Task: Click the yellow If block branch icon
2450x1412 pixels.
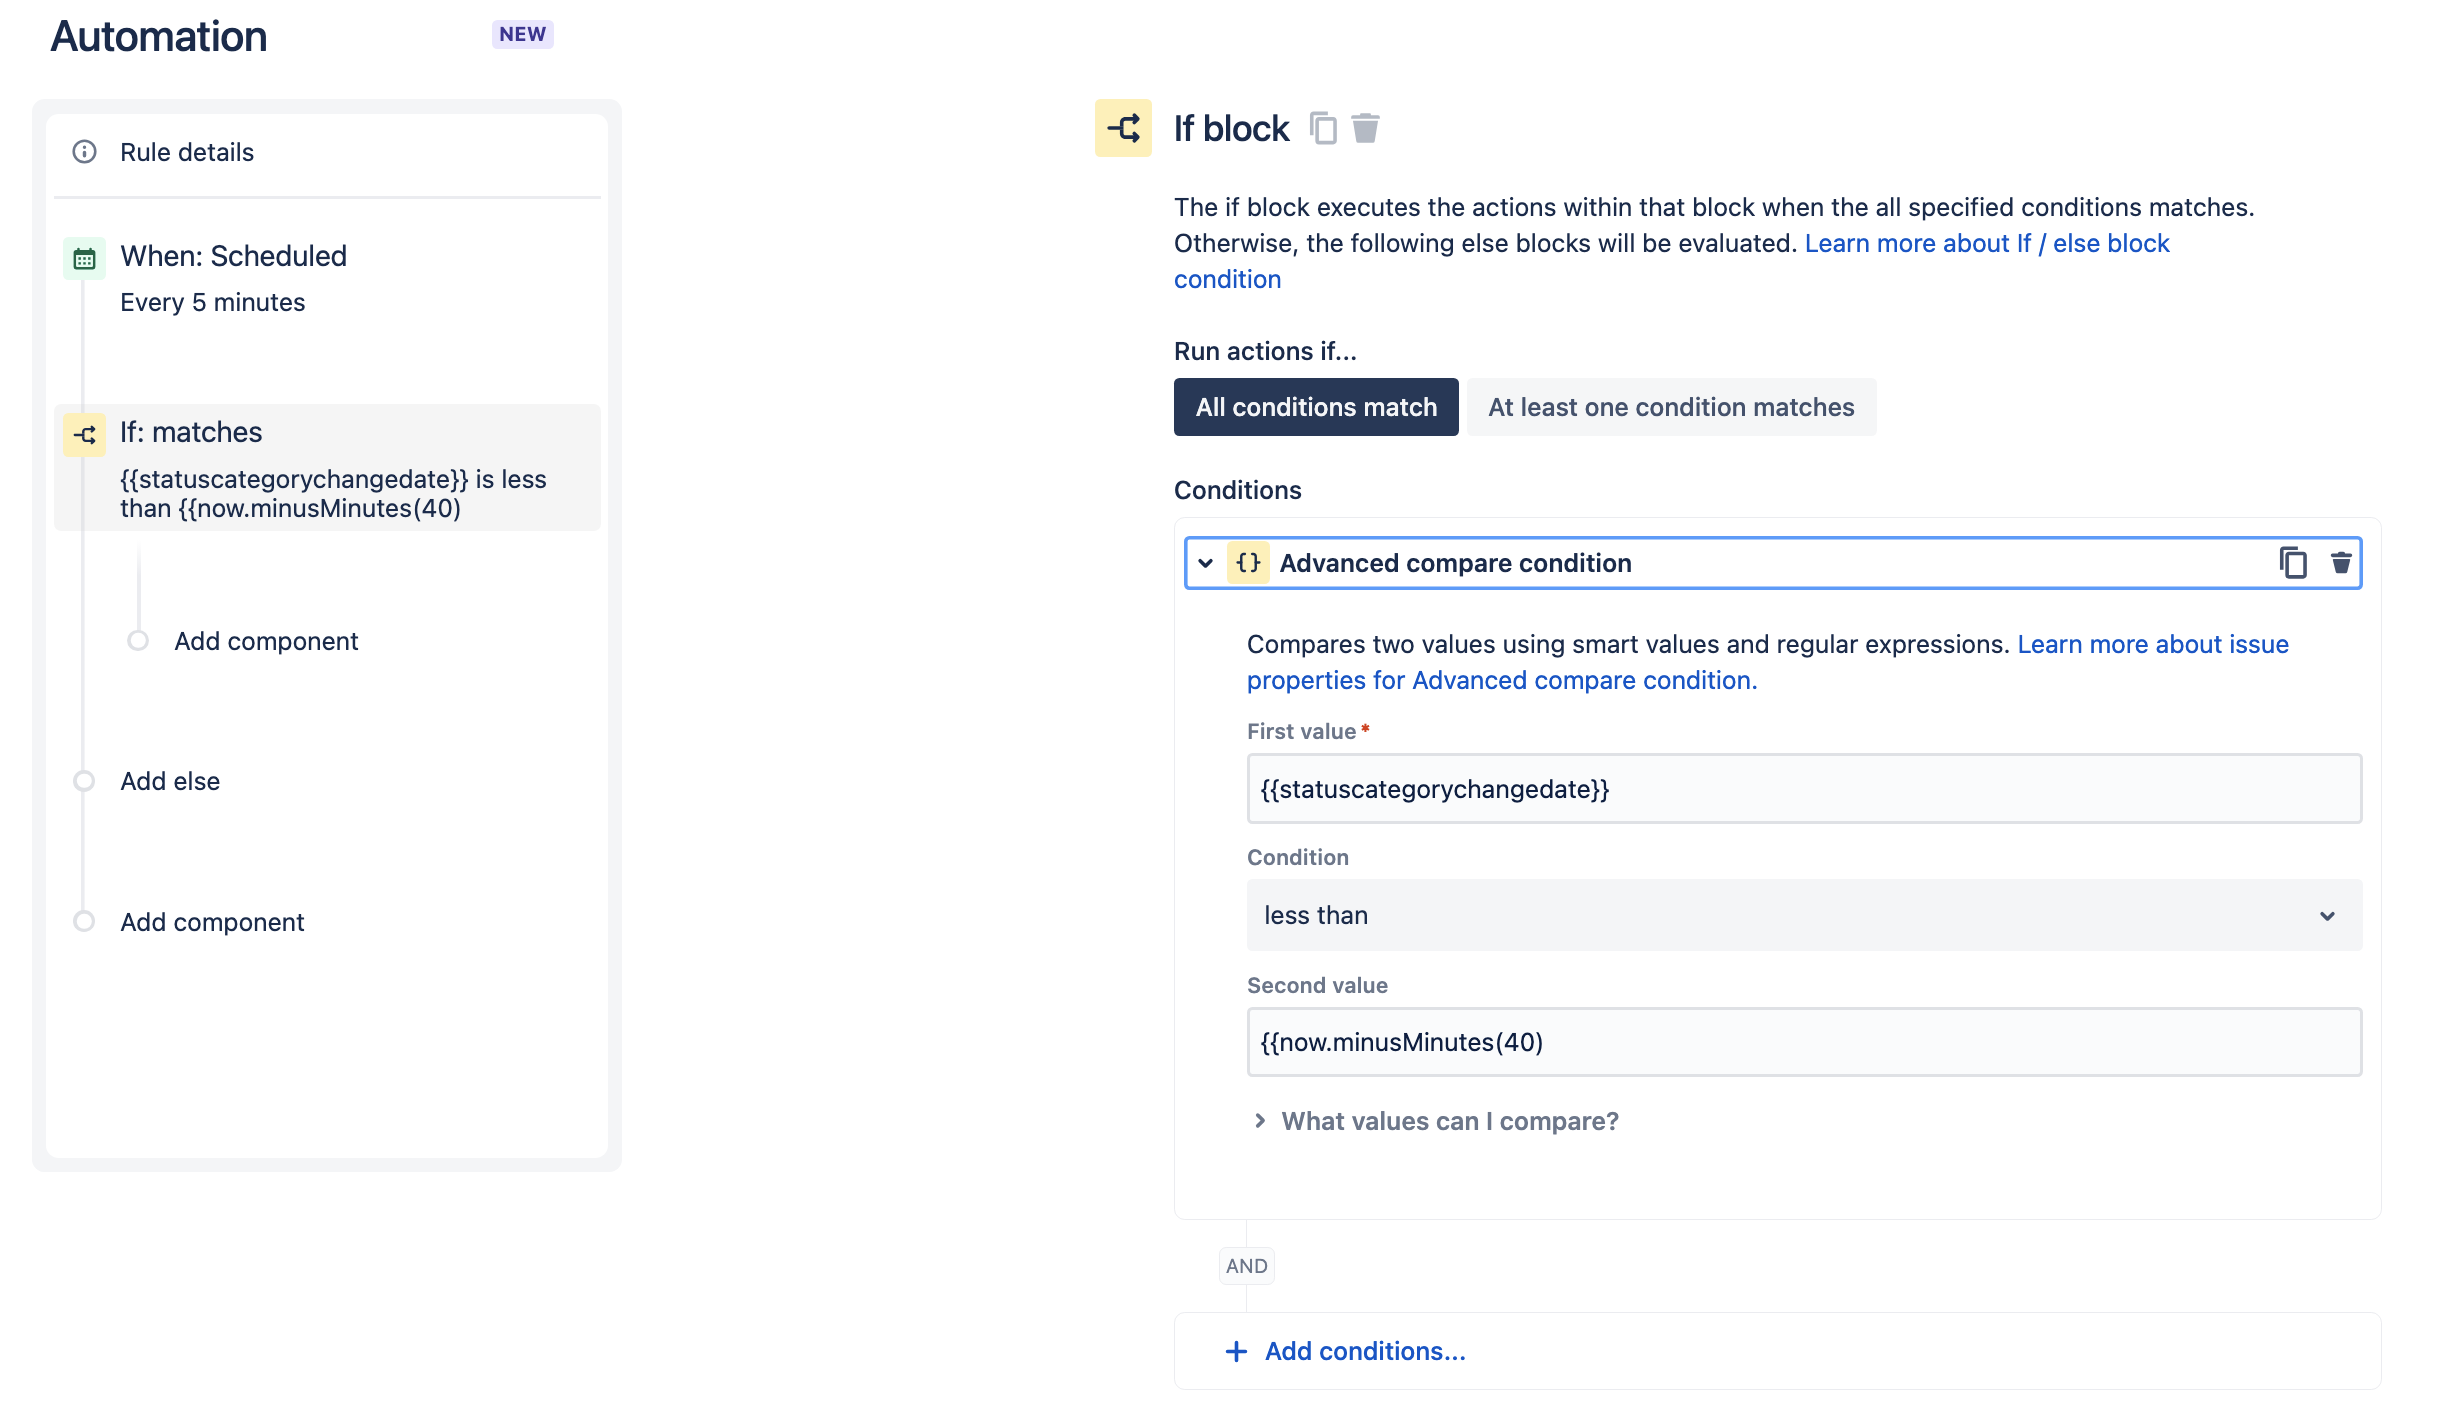Action: point(1123,128)
